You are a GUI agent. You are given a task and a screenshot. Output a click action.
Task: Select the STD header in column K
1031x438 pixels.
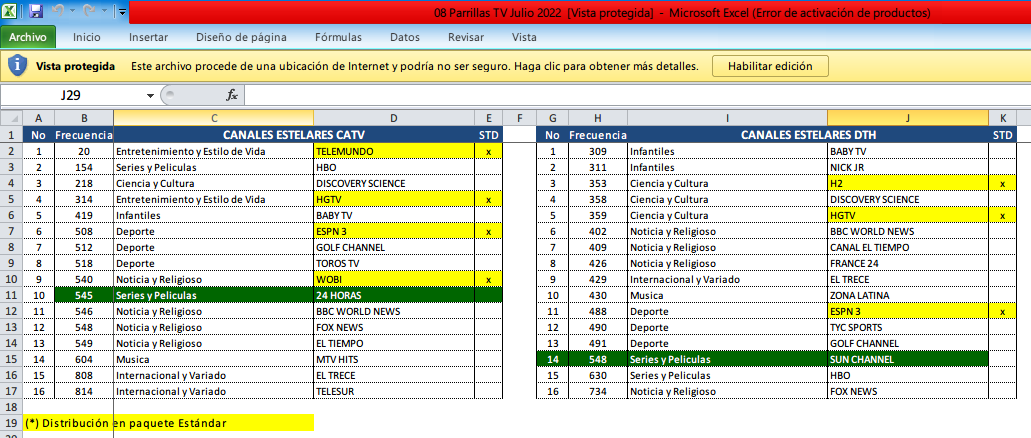point(1003,135)
